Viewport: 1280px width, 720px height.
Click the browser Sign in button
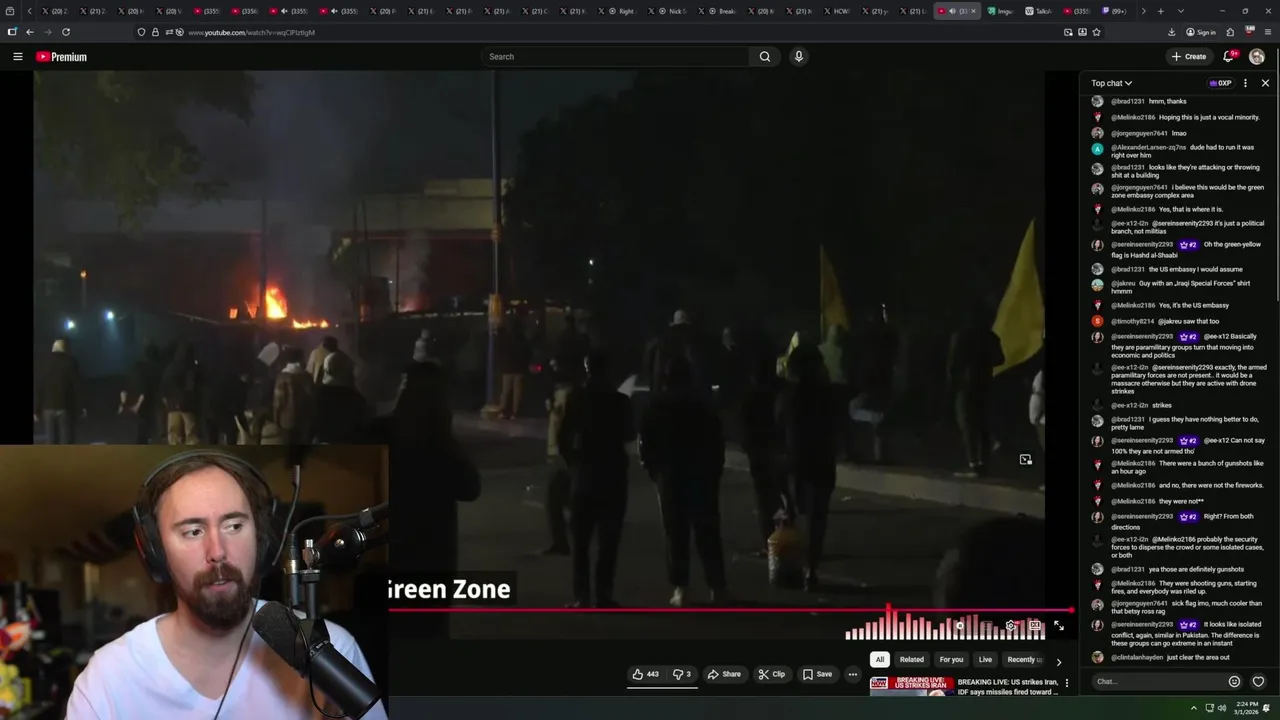pos(1201,32)
